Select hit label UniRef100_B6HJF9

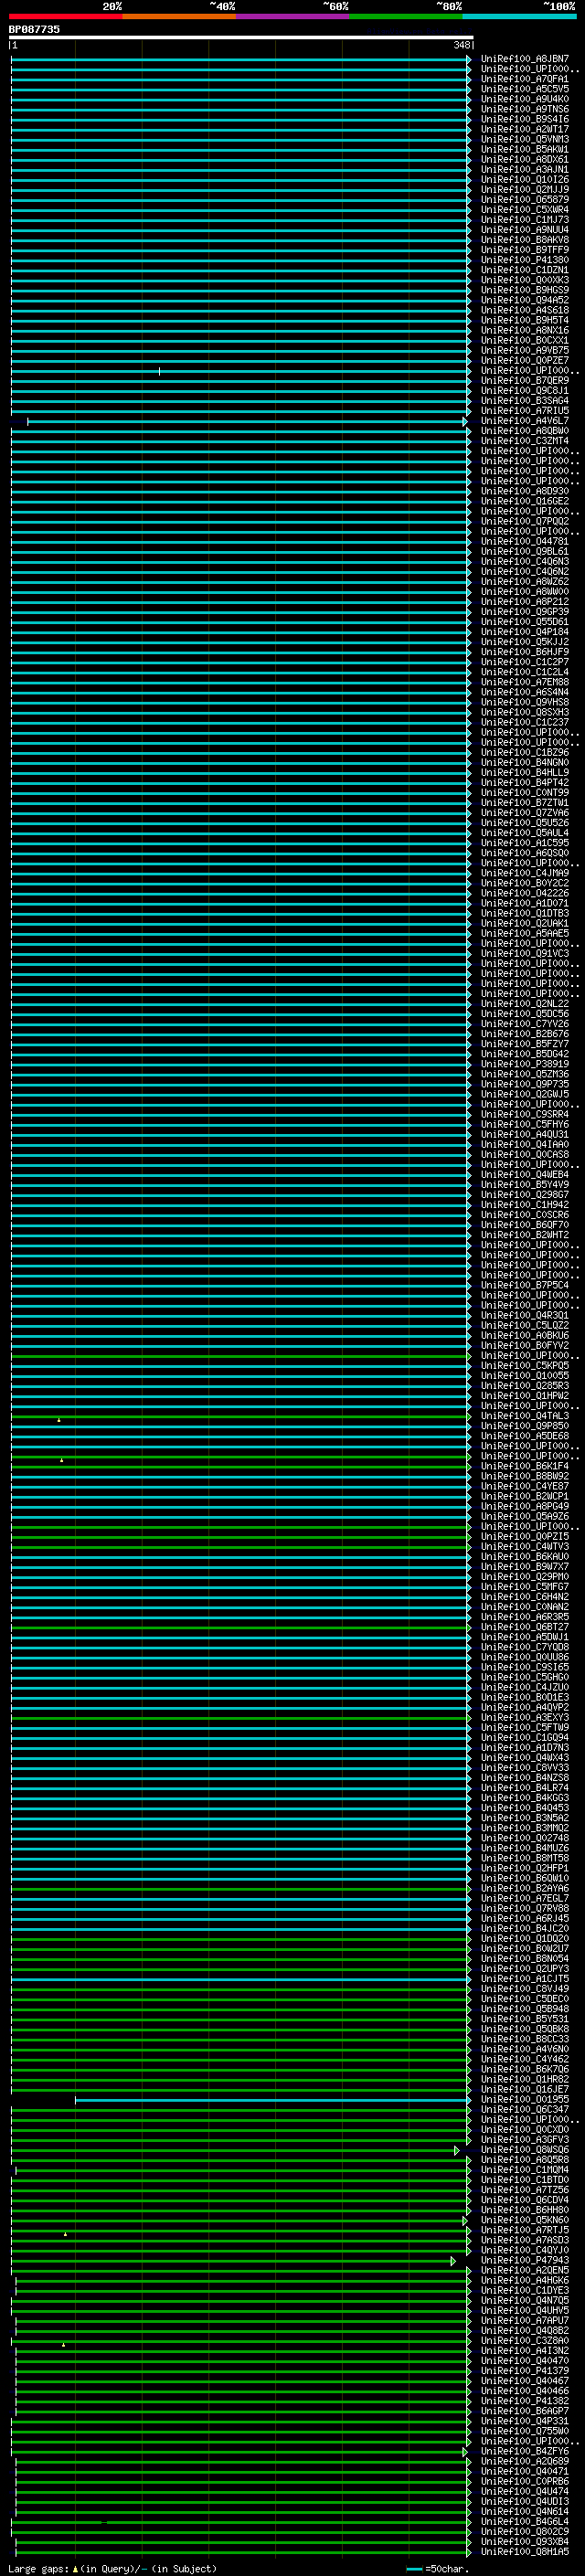[524, 652]
